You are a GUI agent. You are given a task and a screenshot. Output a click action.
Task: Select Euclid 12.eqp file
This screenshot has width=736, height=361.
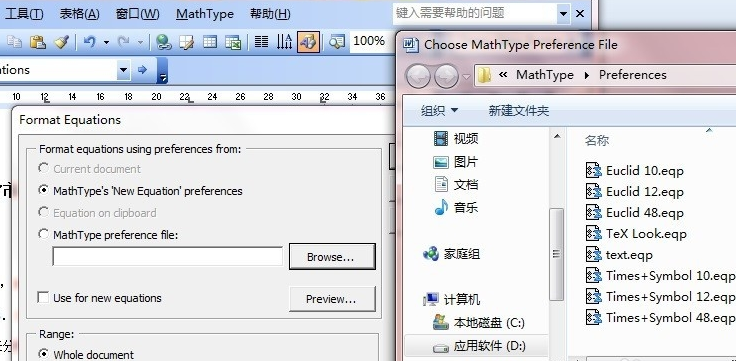635,192
